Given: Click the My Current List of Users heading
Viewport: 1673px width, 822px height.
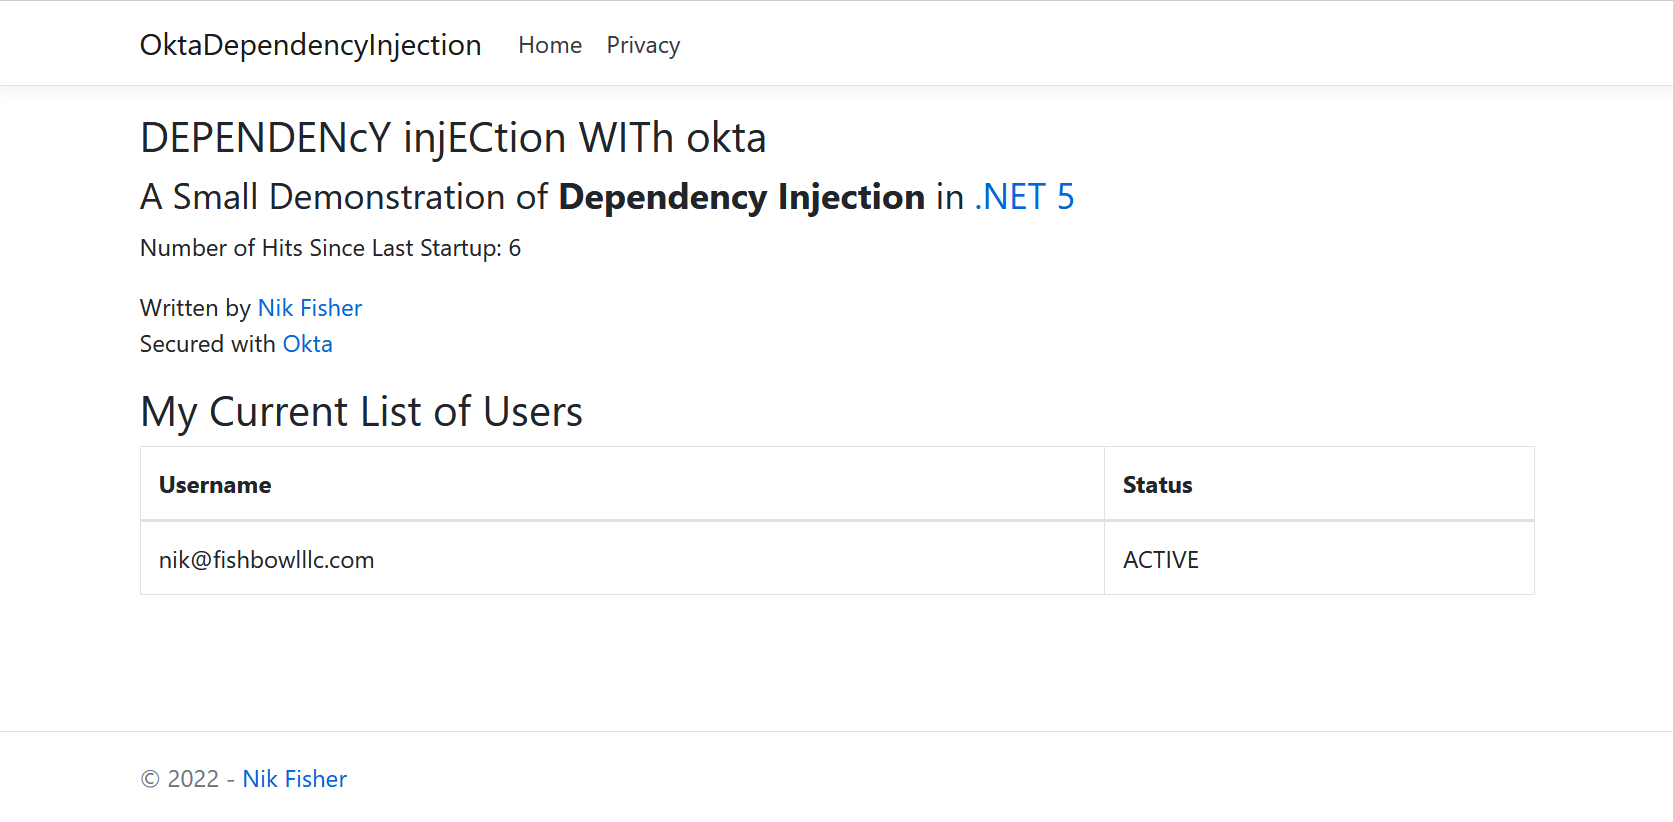Looking at the screenshot, I should tap(361, 412).
